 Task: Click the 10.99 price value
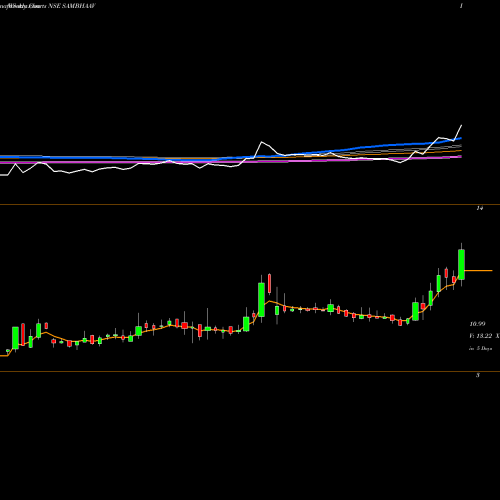tap(477, 324)
